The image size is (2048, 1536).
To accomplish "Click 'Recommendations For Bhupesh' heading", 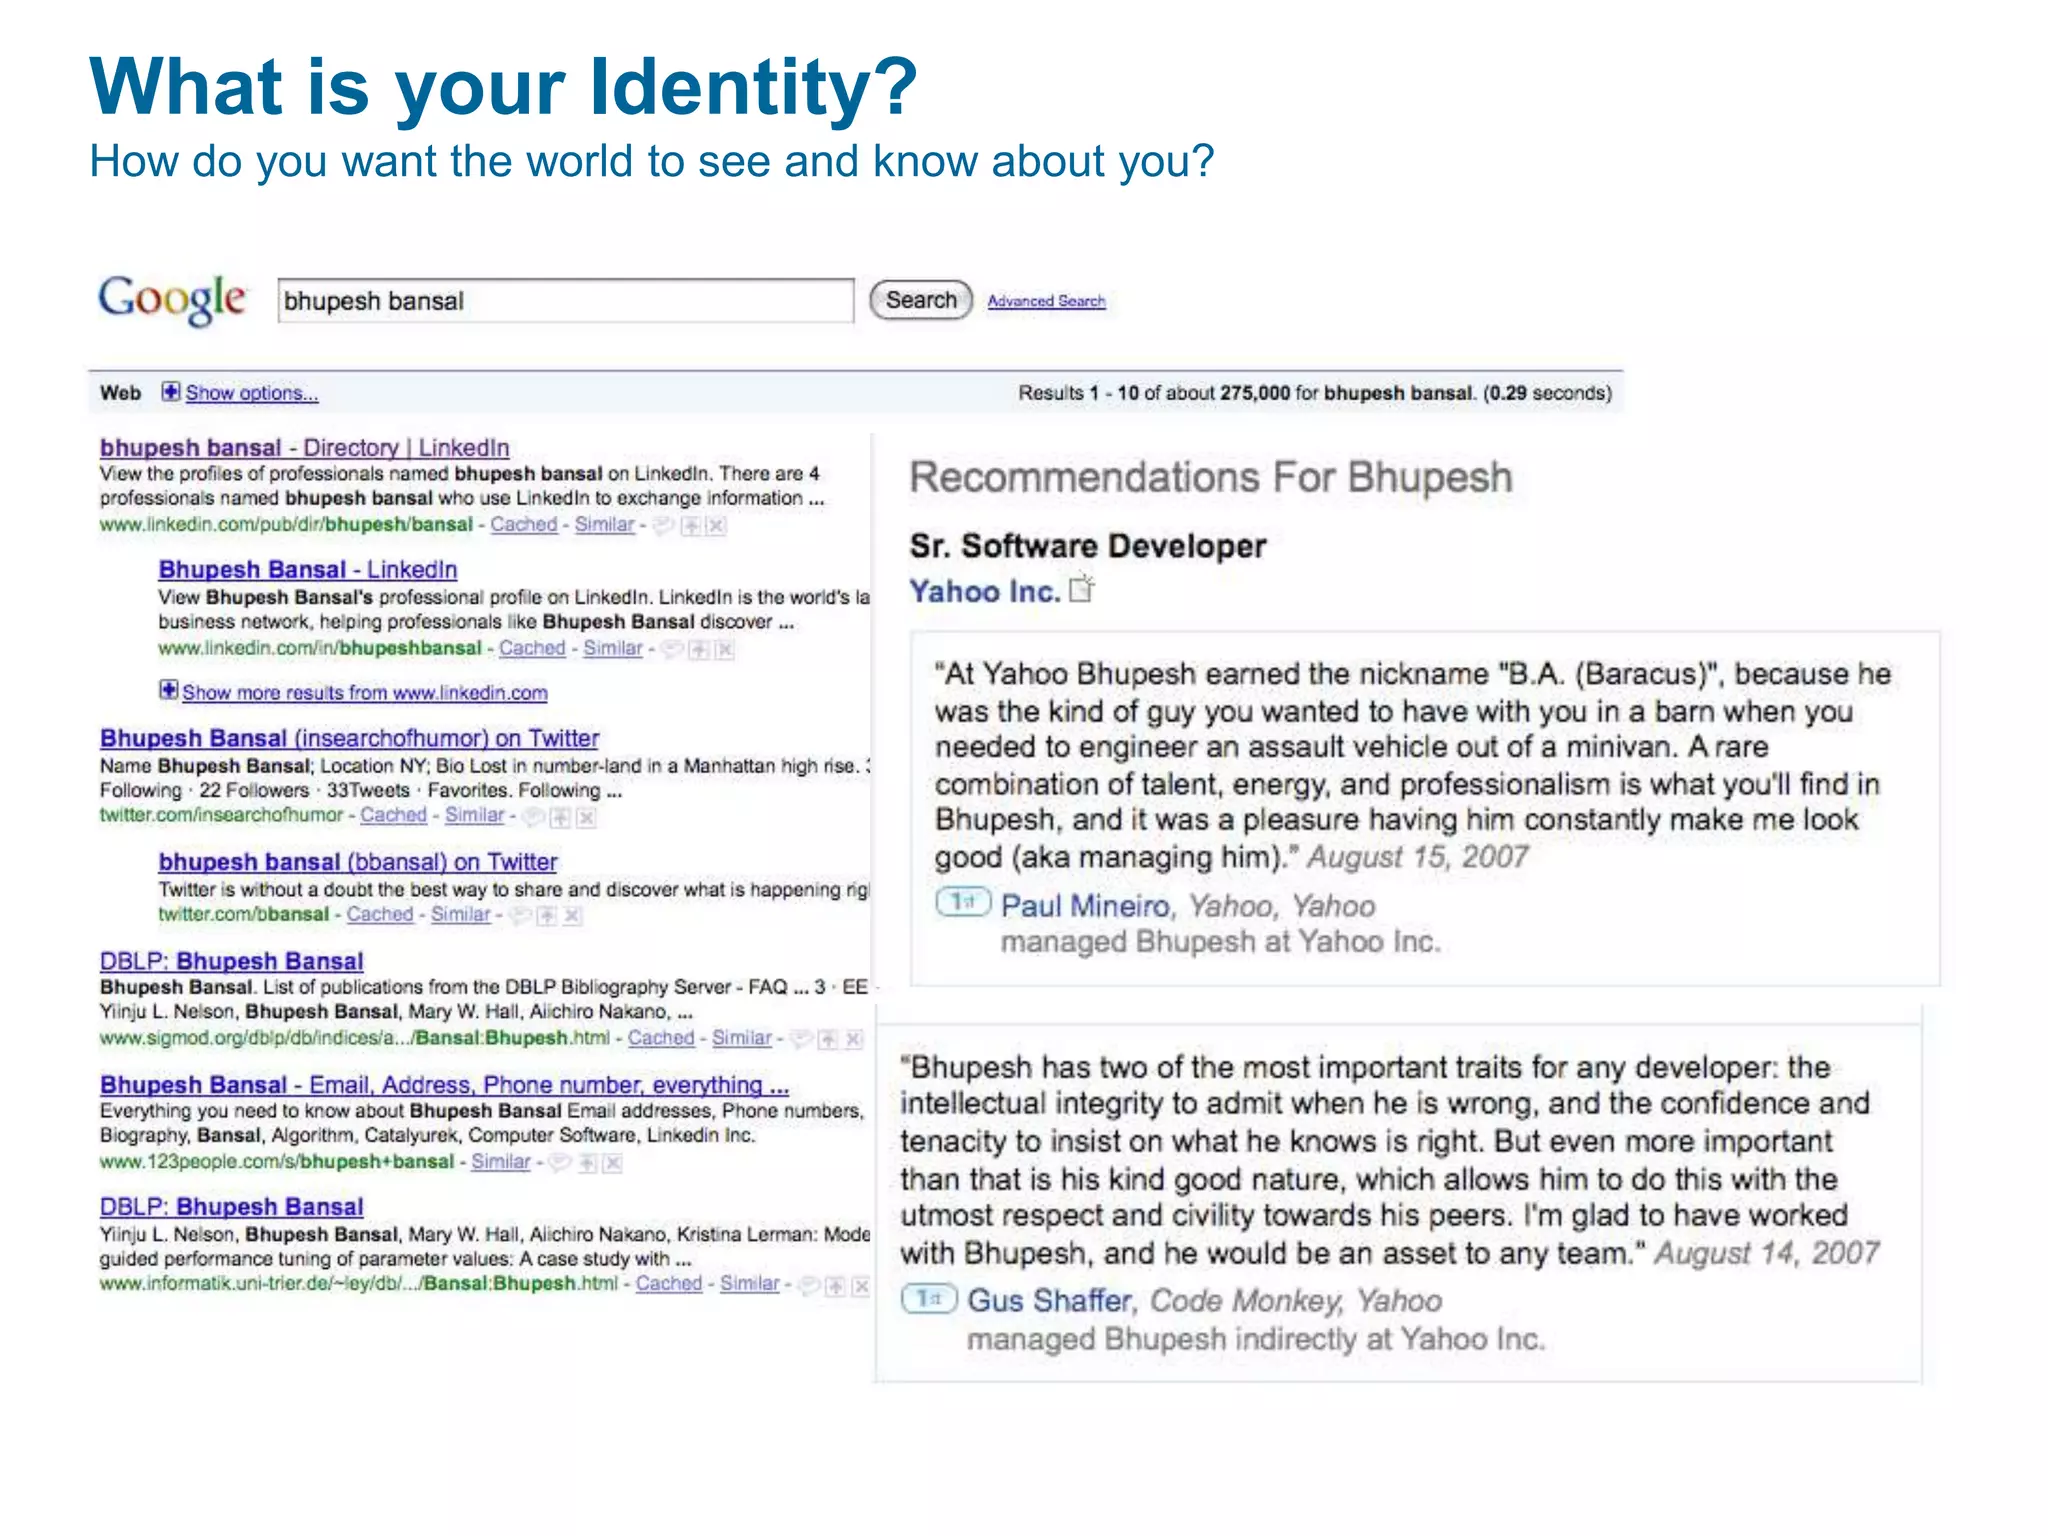I will pyautogui.click(x=1211, y=478).
